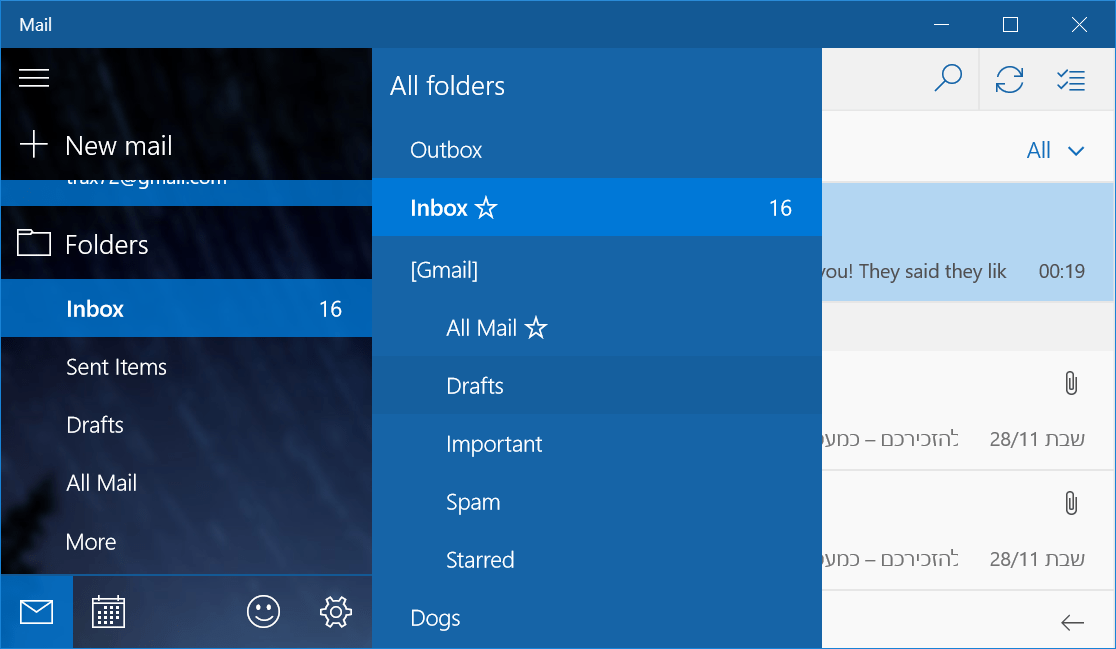1116x649 pixels.
Task: Open the All messages filter dropdown
Action: click(1055, 151)
